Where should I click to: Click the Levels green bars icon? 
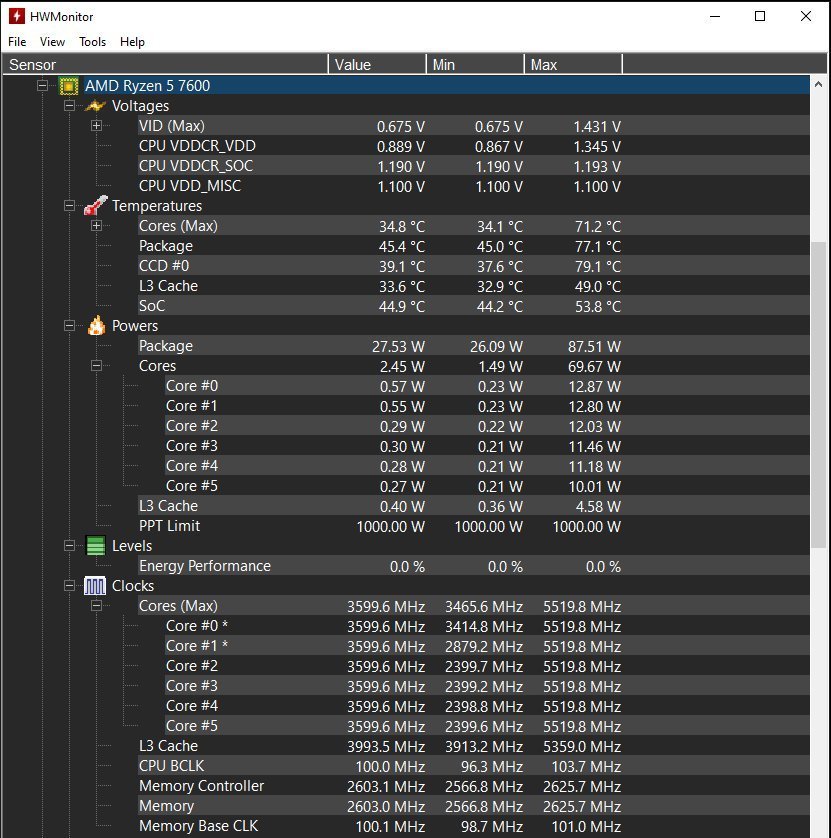coord(96,546)
